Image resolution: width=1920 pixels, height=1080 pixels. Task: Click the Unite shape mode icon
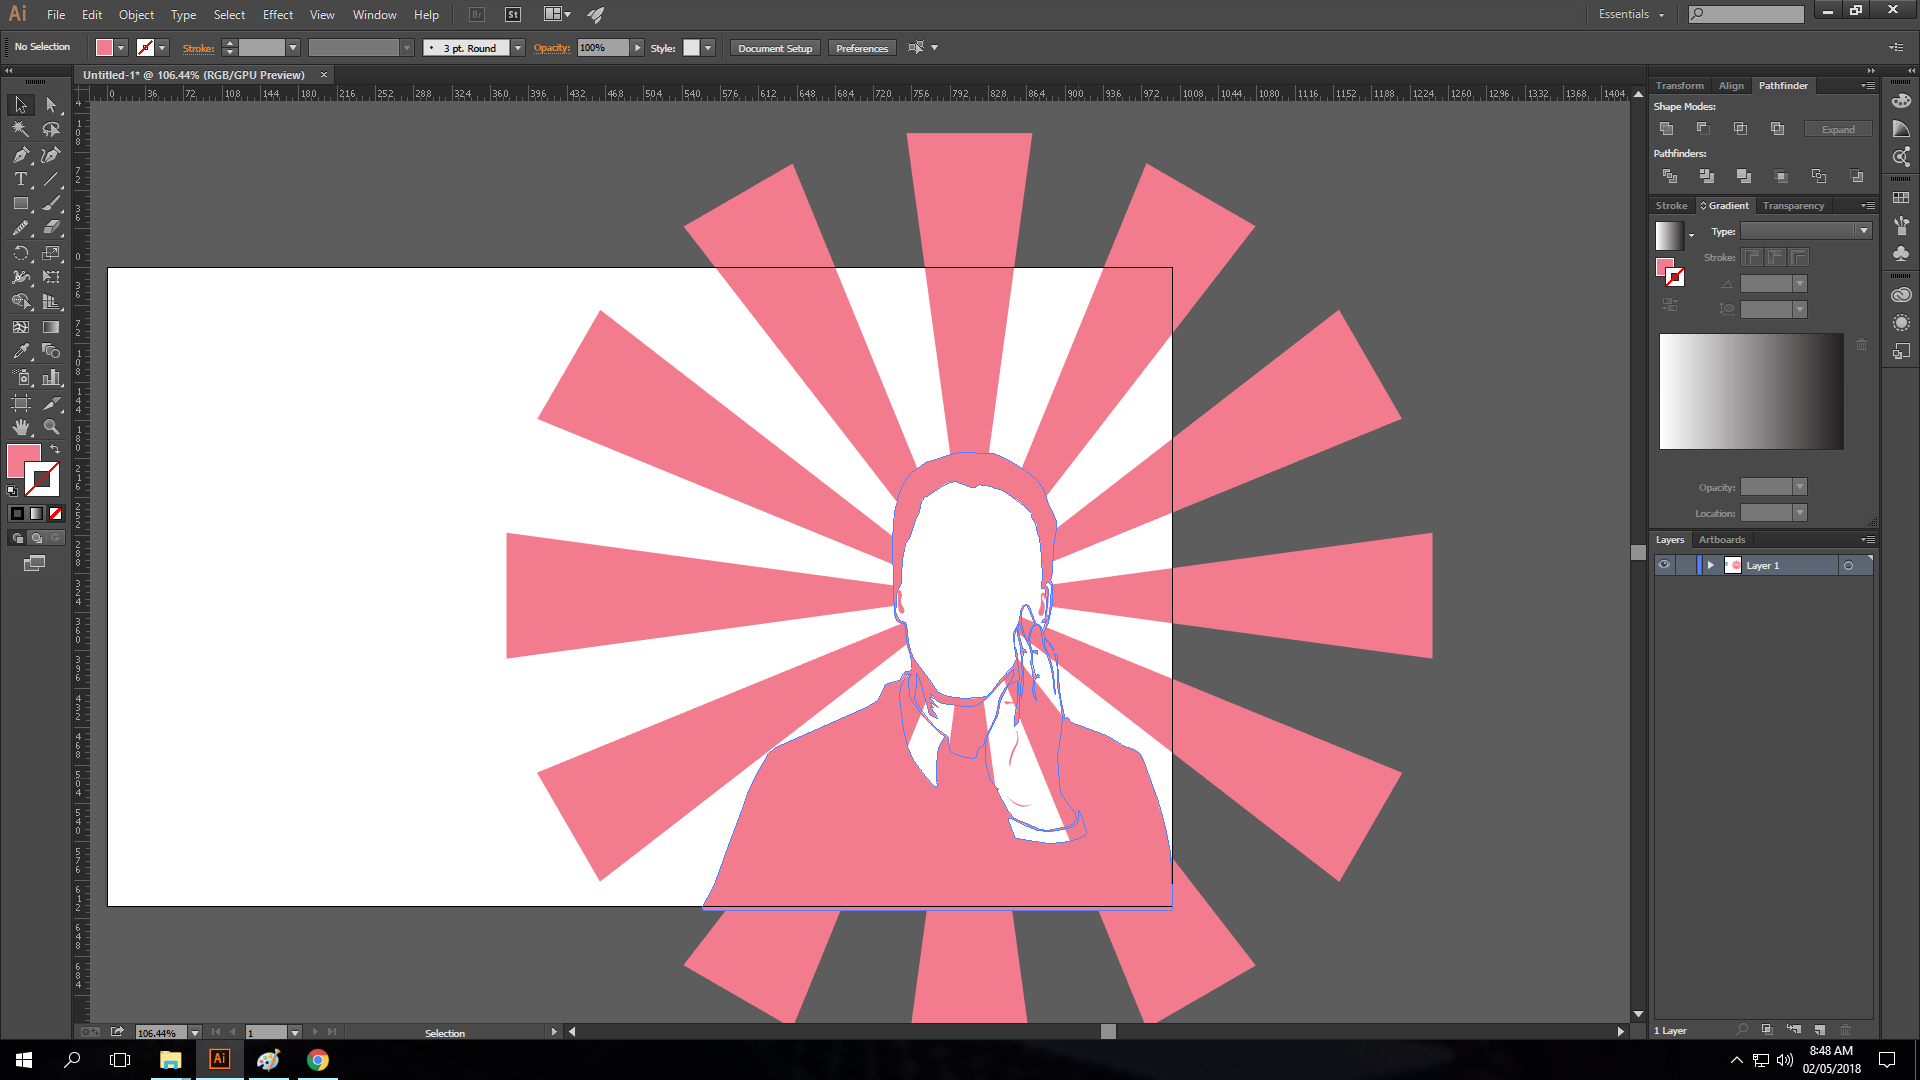[1666, 129]
